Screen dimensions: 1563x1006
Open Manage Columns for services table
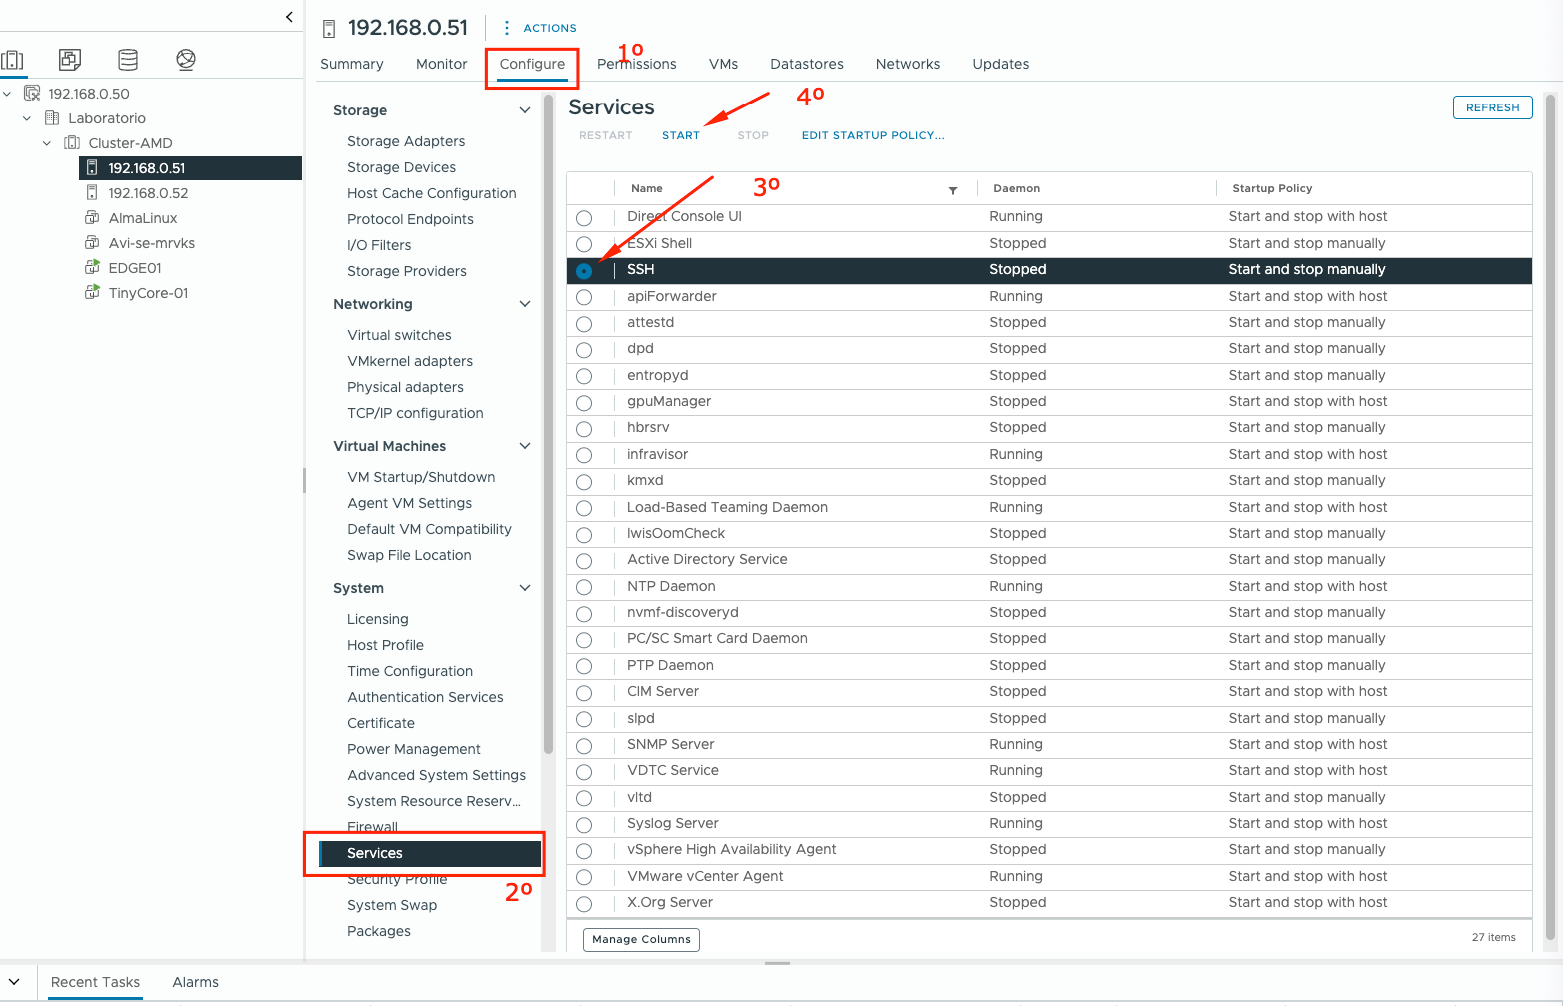(641, 939)
